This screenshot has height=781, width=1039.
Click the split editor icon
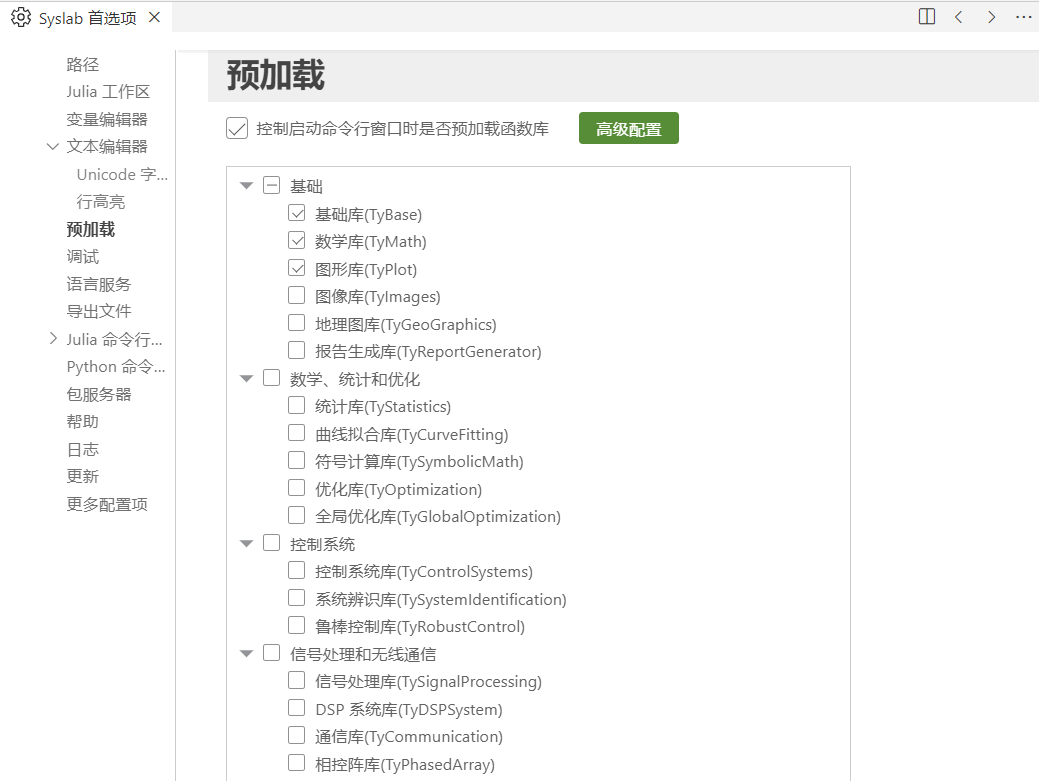coord(927,17)
